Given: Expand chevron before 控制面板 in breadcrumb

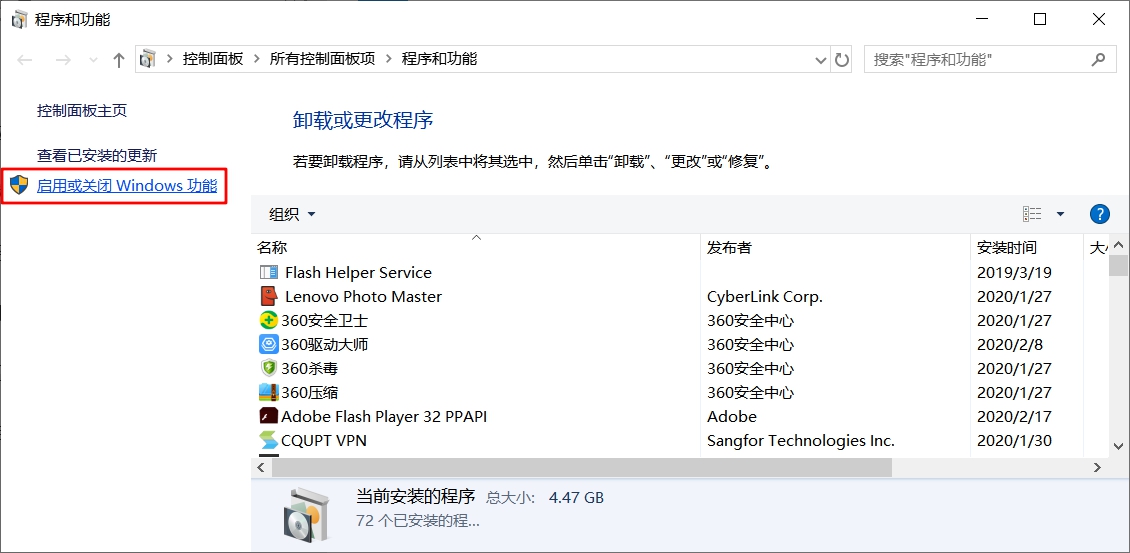Looking at the screenshot, I should (x=169, y=59).
